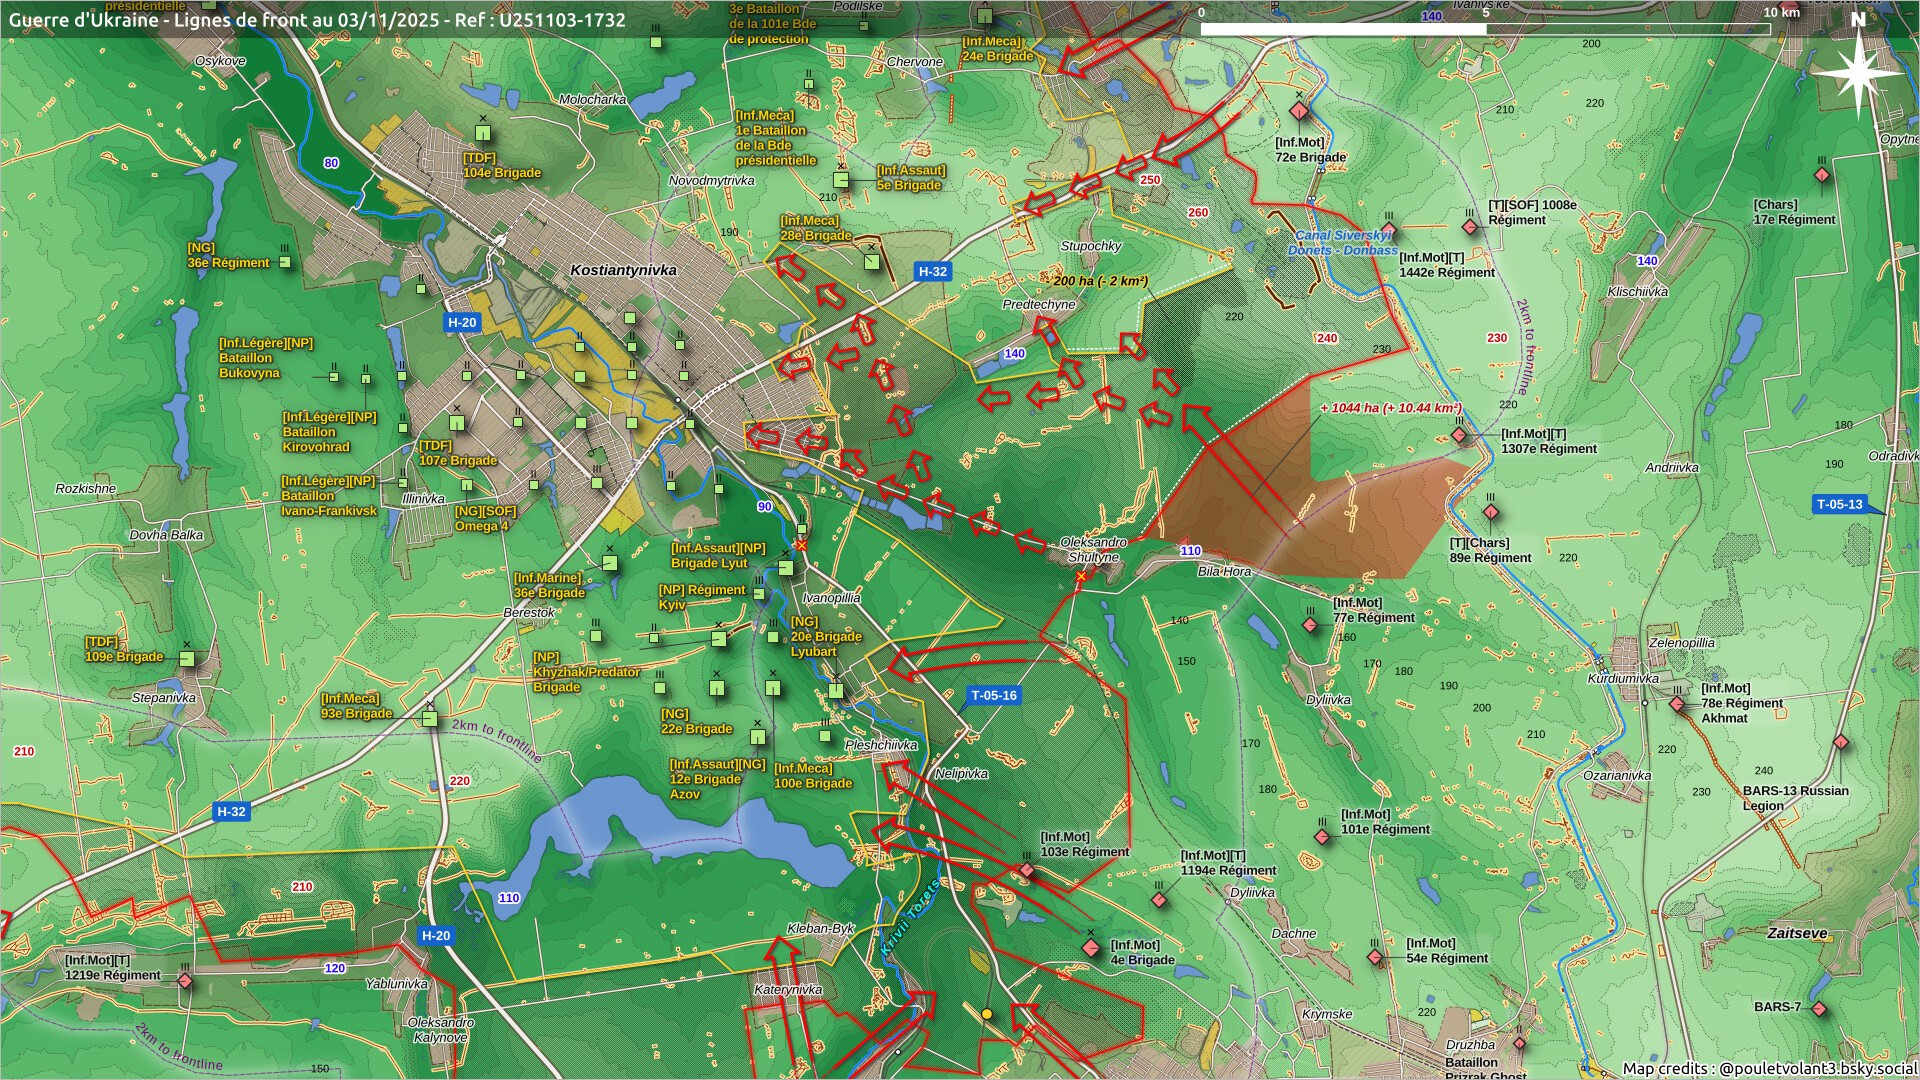Click the 104e Brigade green square marker
This screenshot has width=1920, height=1080.
[483, 133]
